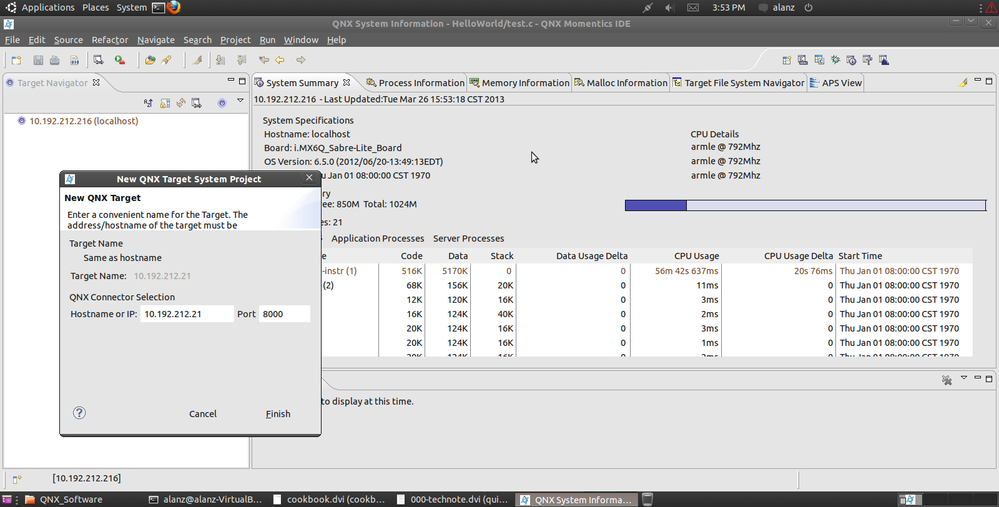Maximize the System Summary view panel
999x507 pixels.
point(989,82)
